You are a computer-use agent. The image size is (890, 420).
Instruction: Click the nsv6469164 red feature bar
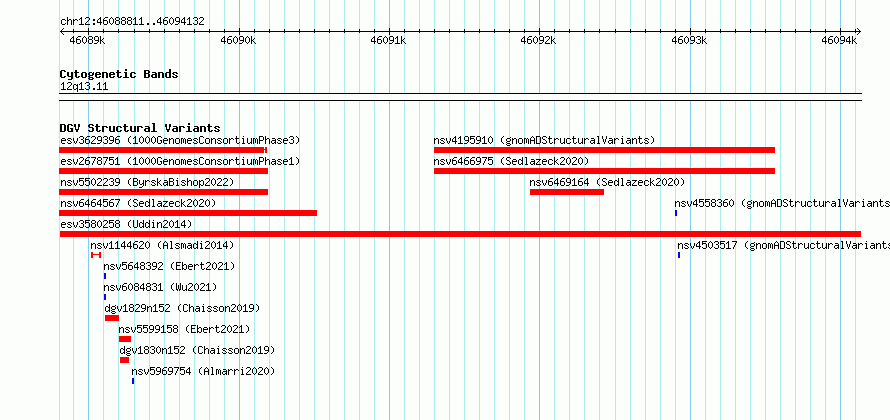[567, 192]
